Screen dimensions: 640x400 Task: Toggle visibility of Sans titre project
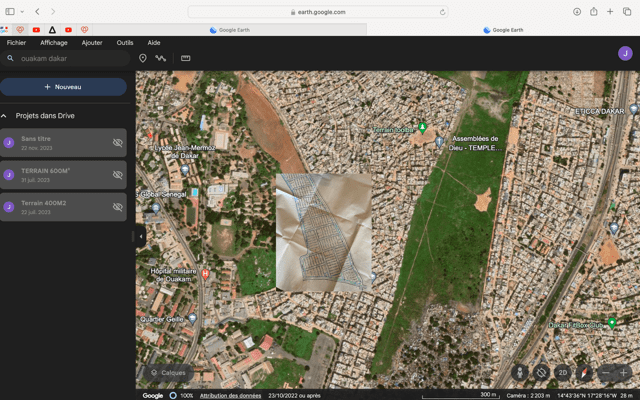point(117,143)
